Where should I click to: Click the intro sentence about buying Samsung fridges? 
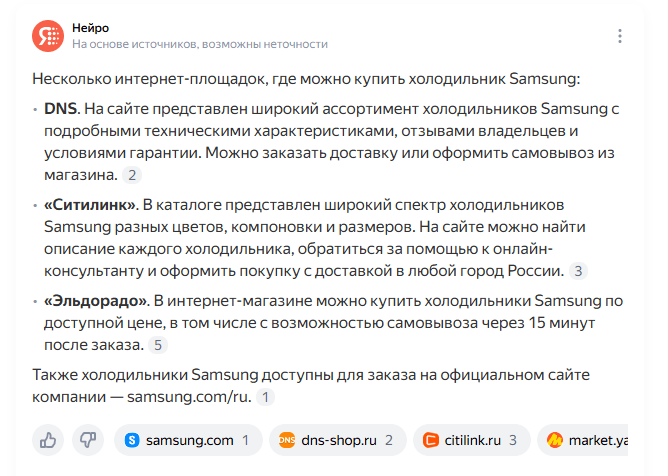(305, 78)
